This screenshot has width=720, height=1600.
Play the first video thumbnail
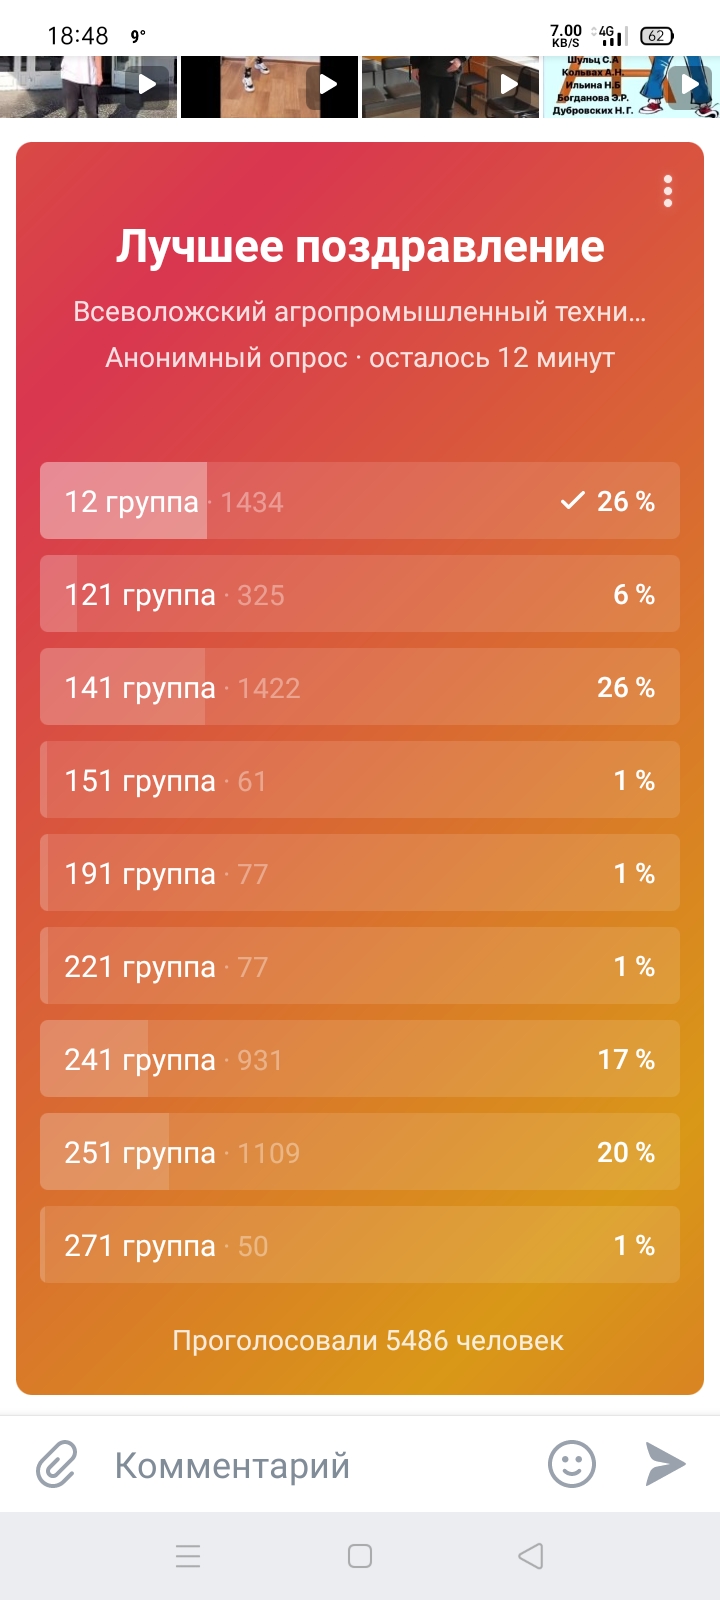(147, 85)
